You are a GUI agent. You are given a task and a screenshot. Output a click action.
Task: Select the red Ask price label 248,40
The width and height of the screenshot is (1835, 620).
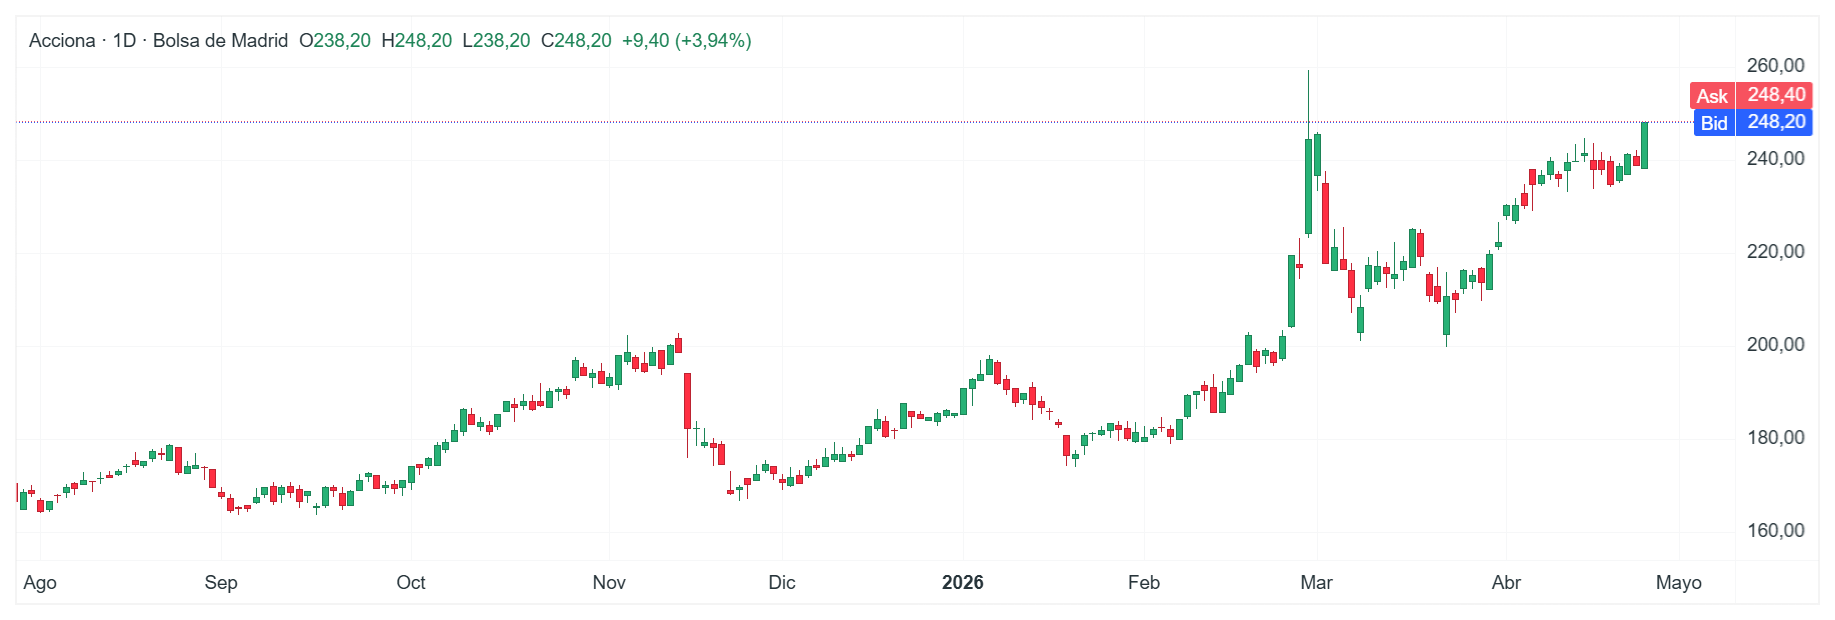(1751, 95)
